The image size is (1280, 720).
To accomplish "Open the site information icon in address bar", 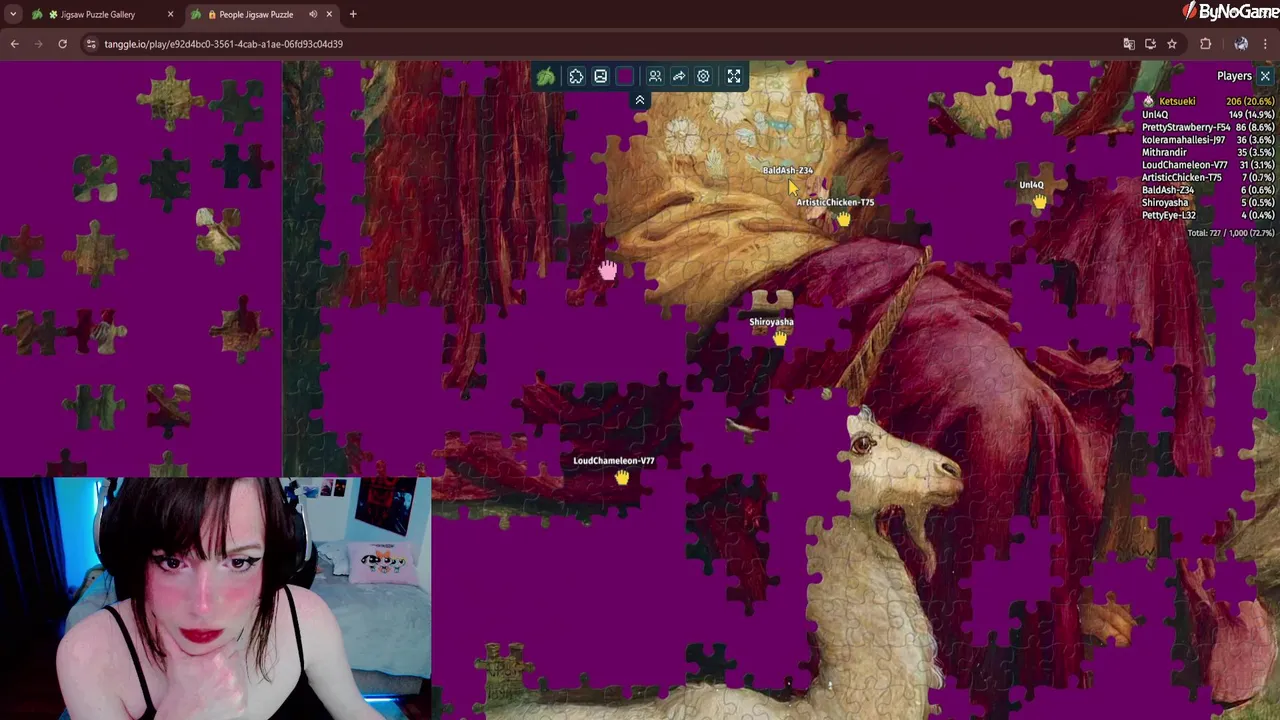I will (91, 44).
